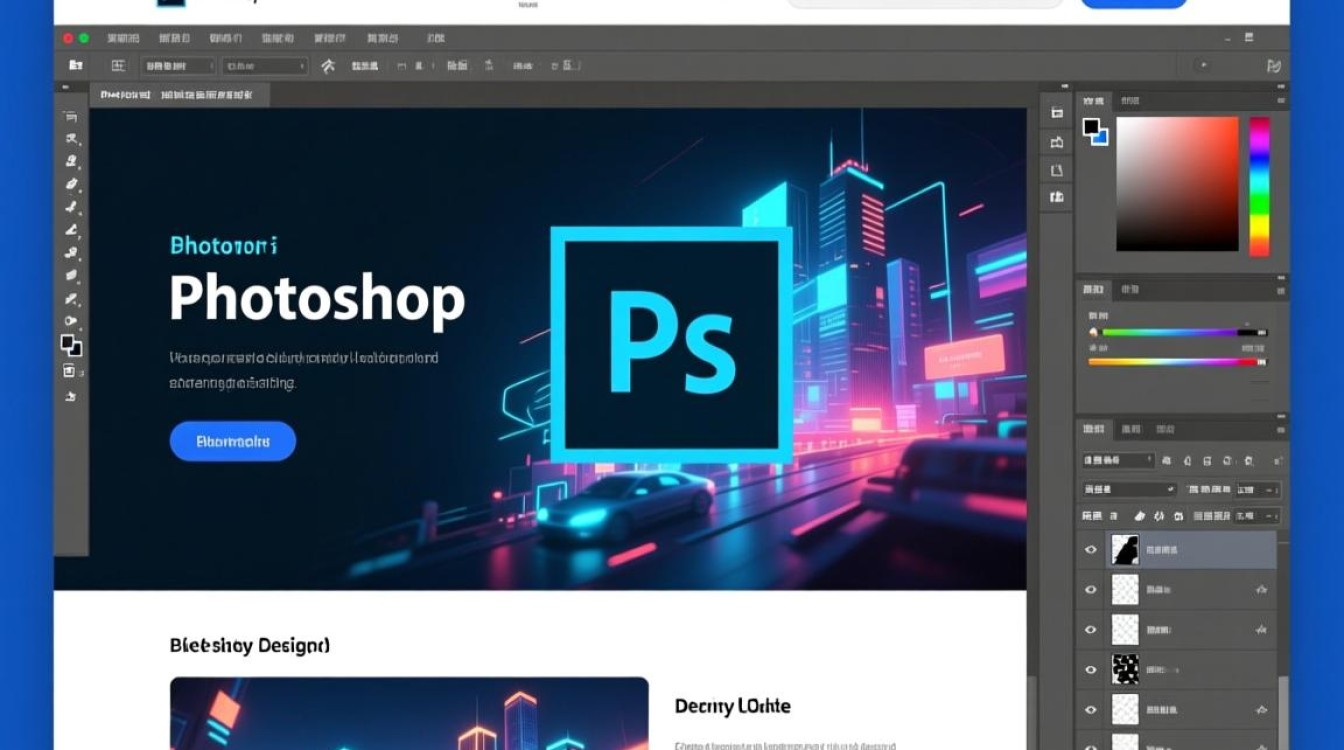Click the foreground/background swatch in the left toolbar
Screen dimensions: 1344x750
pos(71,346)
